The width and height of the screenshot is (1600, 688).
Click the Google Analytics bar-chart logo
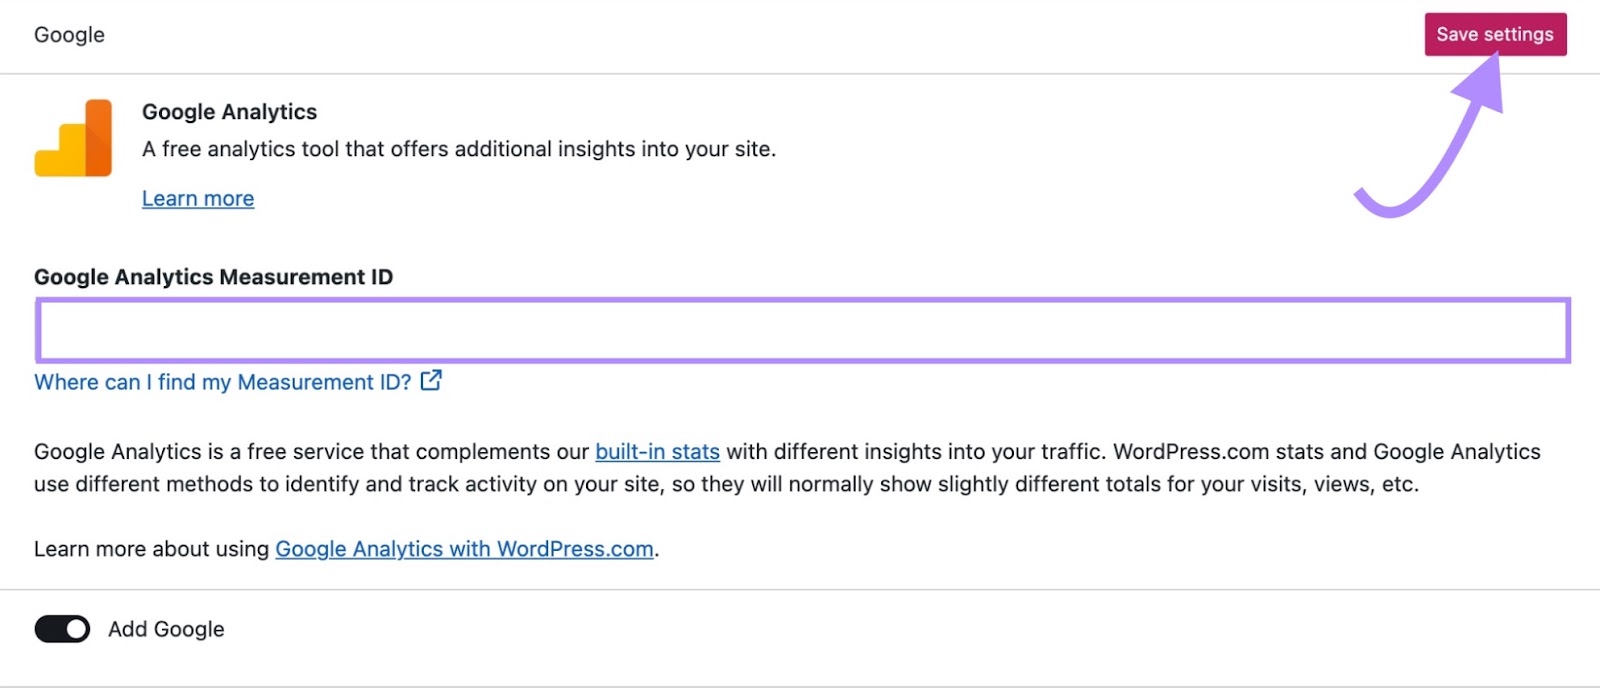75,140
